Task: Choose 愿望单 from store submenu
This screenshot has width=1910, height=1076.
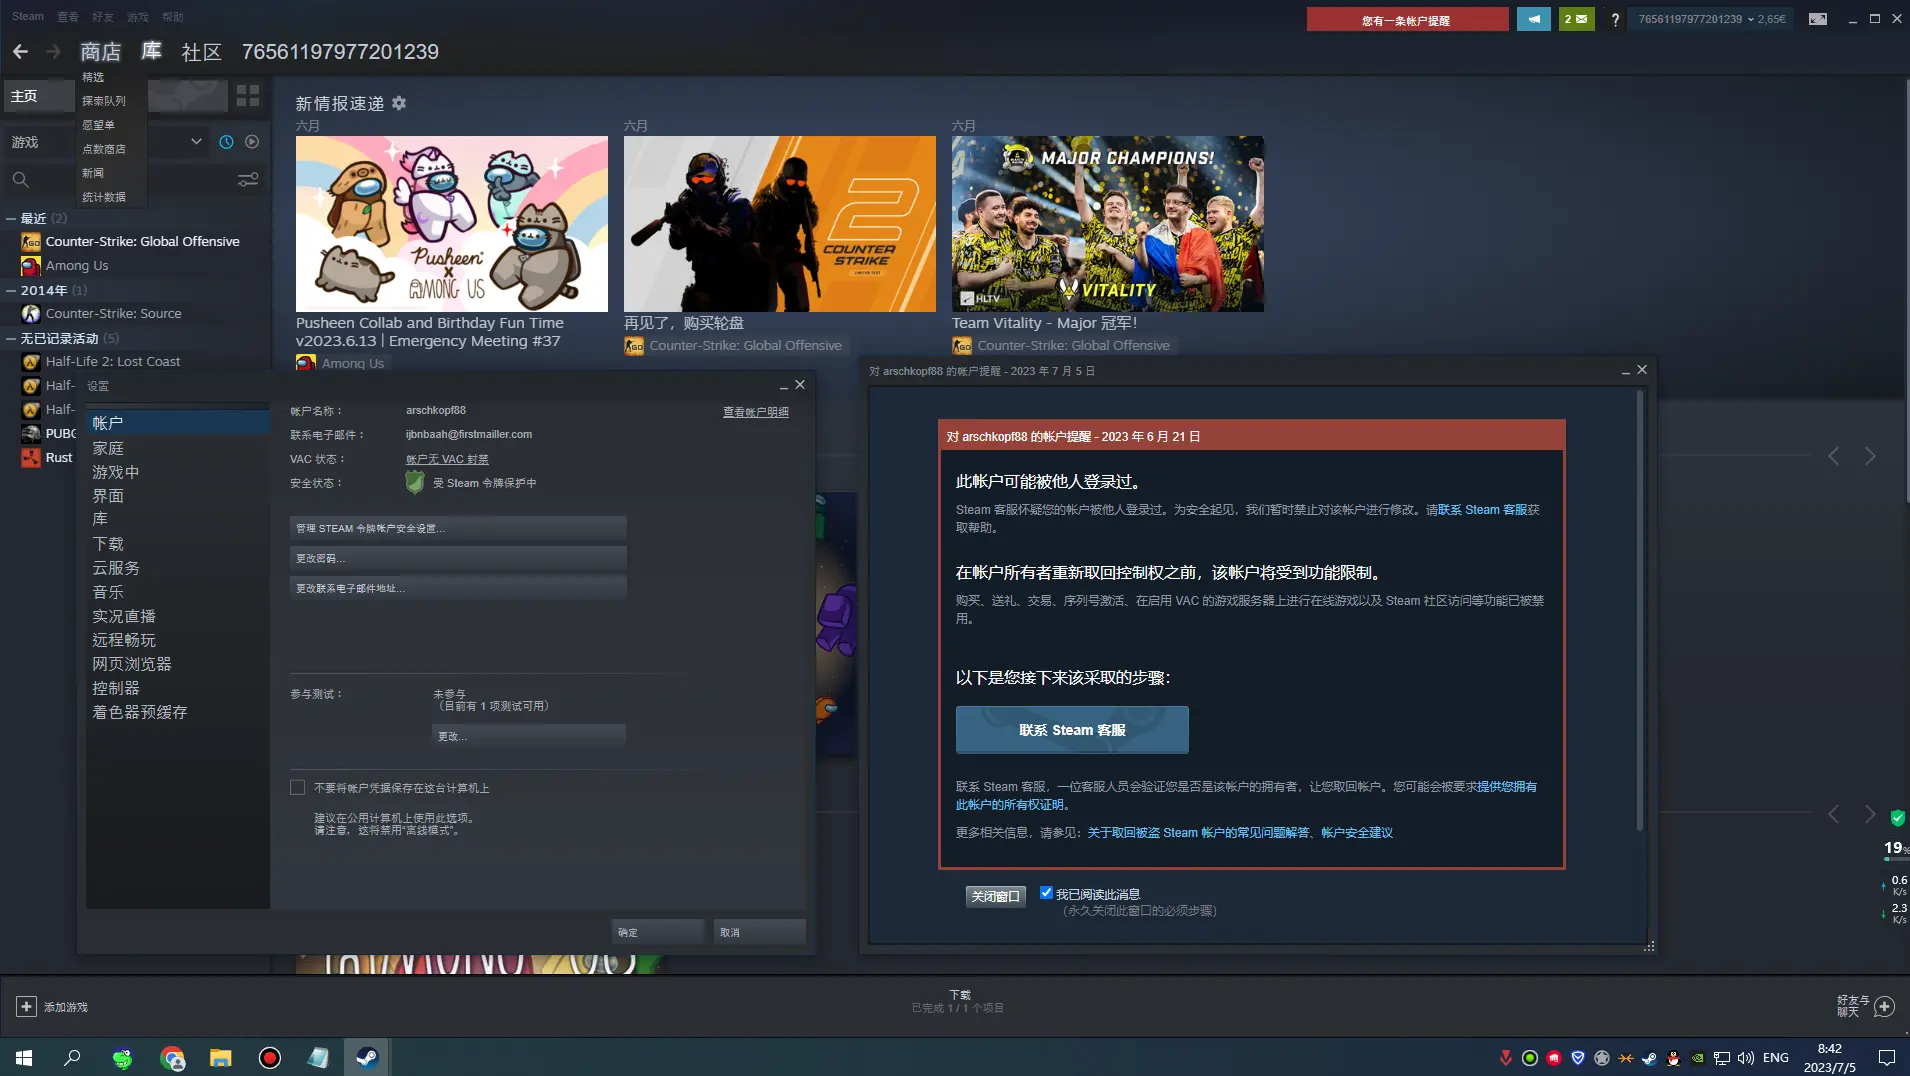Action: [x=98, y=125]
